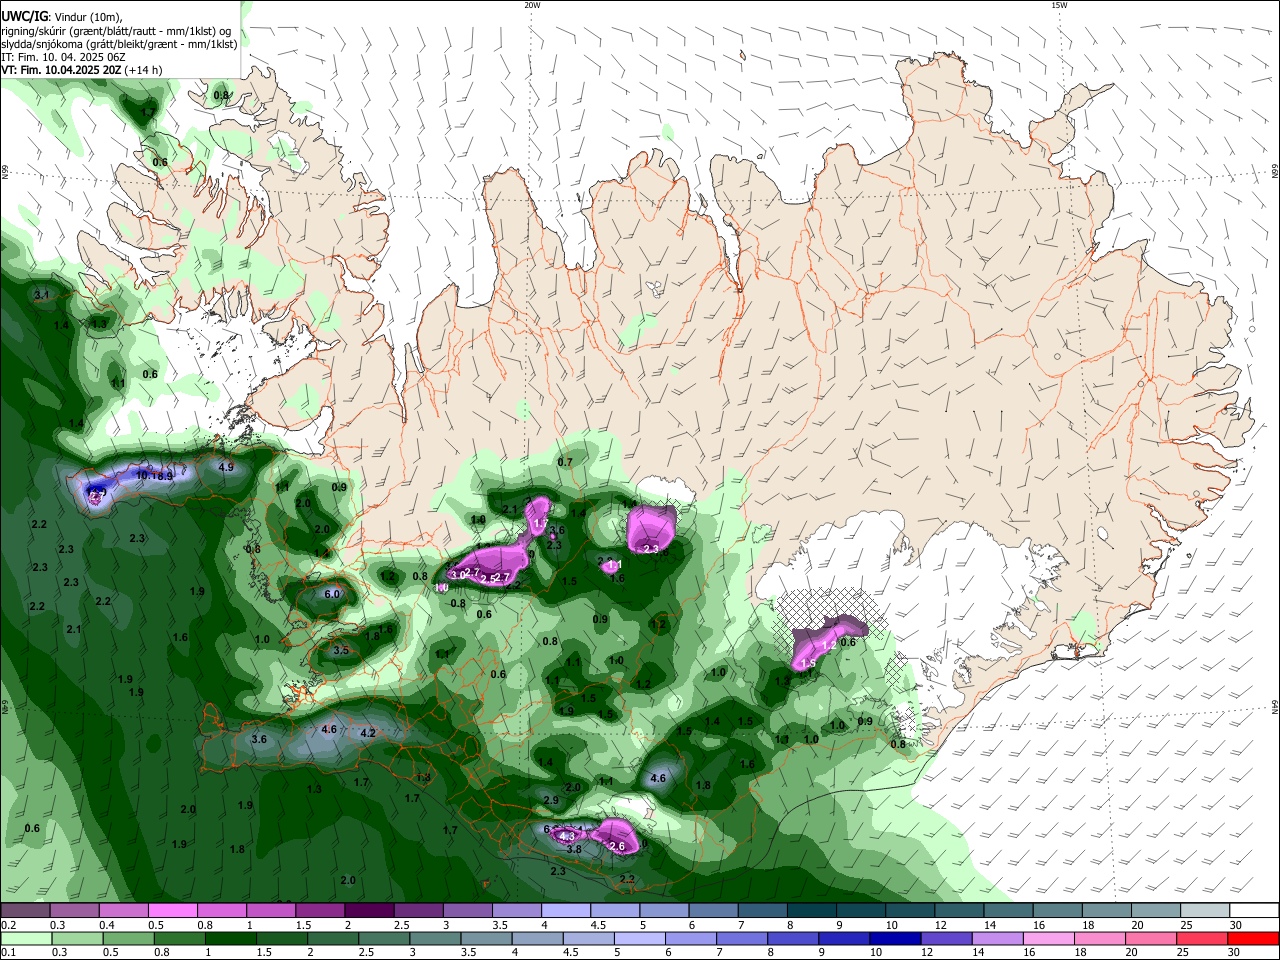Click the 'VT: Fim. 10.04.2025 20Z (+14 h)' valid time

tap(82, 70)
